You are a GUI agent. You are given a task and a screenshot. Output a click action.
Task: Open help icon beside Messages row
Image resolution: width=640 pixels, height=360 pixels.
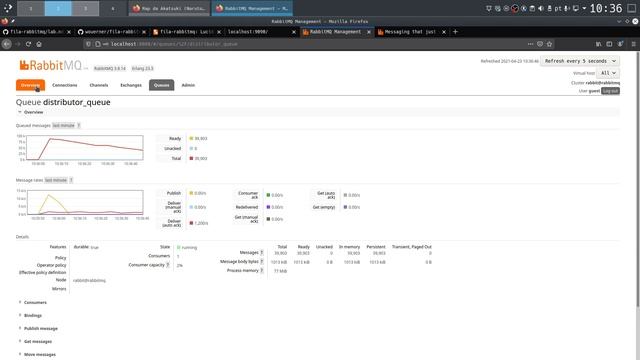[262, 253]
